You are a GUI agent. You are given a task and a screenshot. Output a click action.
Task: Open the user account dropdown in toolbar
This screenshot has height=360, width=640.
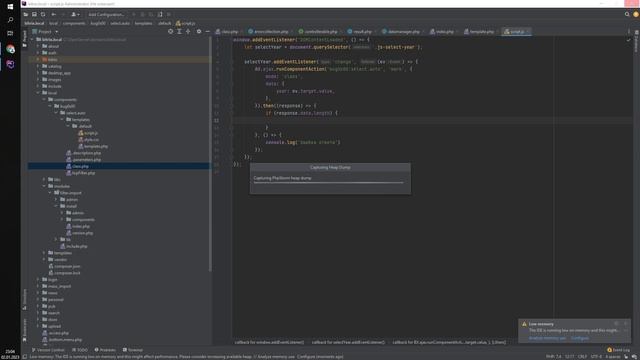point(76,14)
